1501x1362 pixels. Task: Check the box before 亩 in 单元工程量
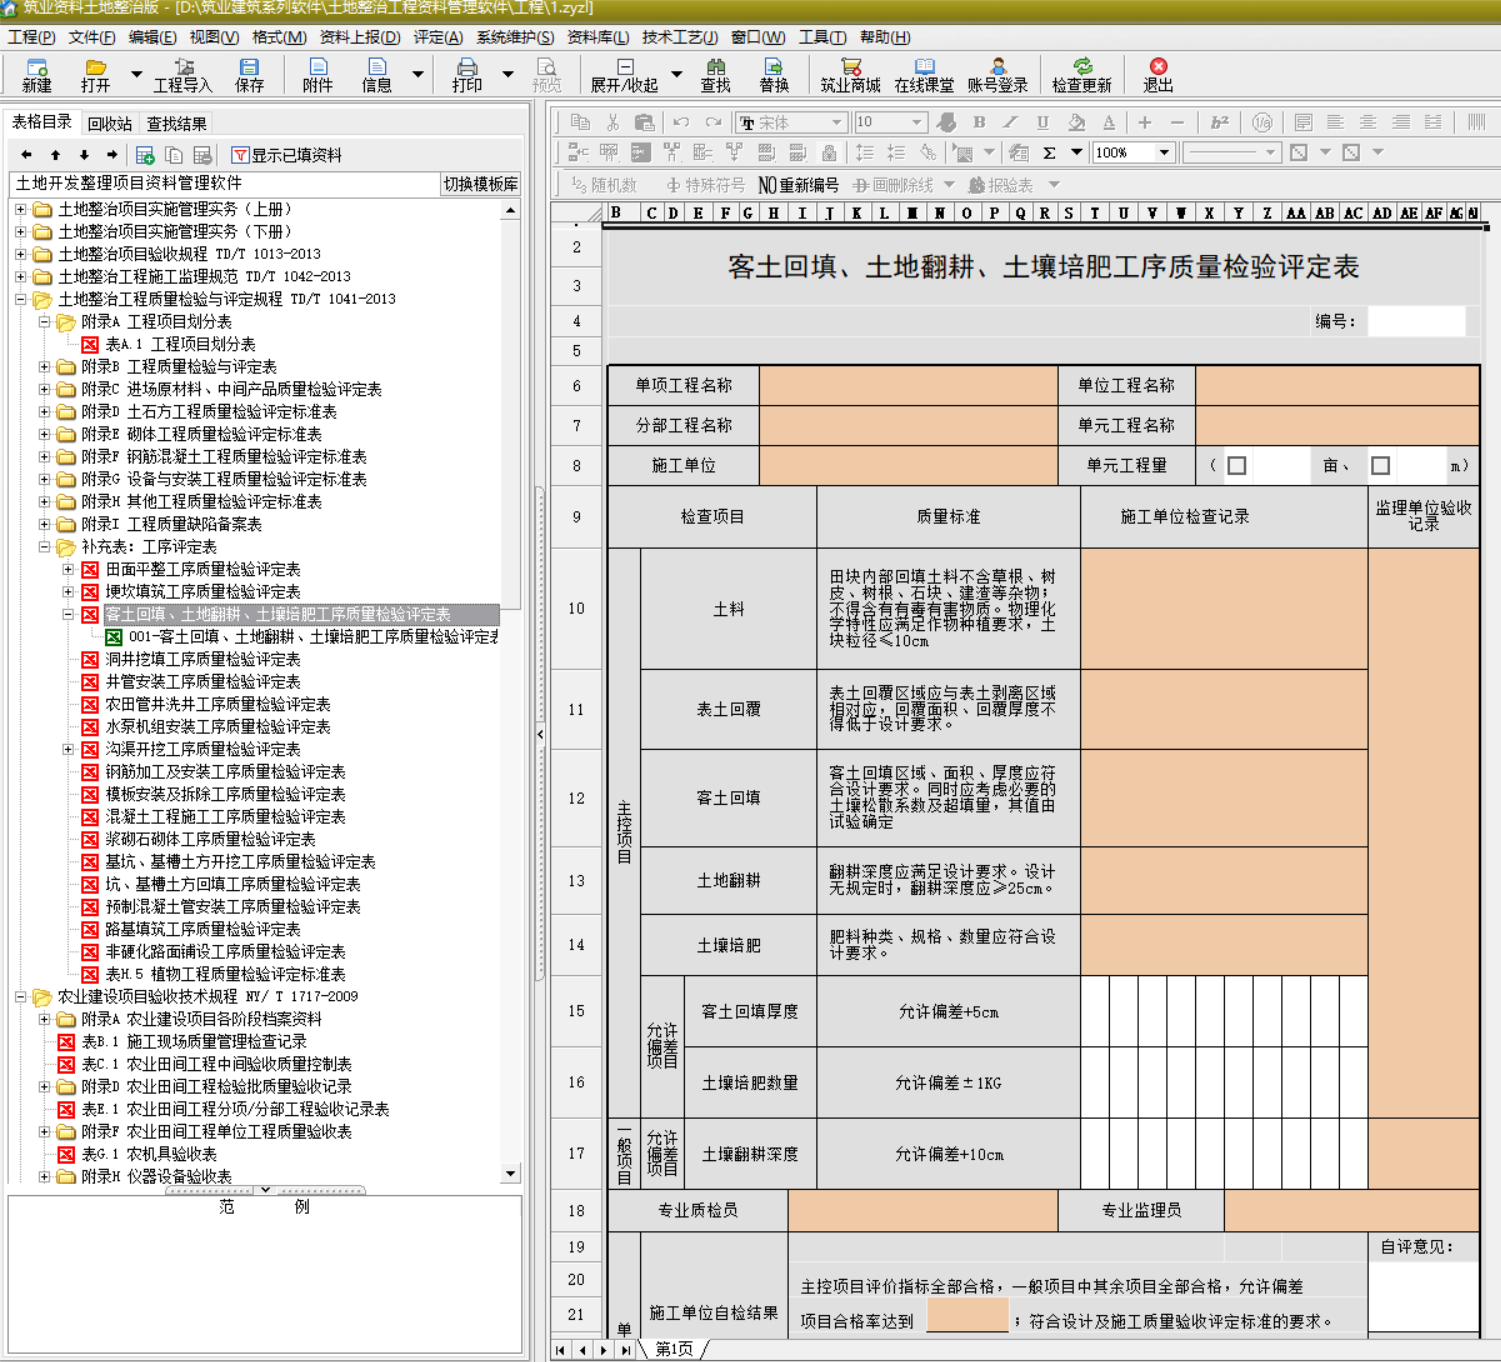[1237, 465]
